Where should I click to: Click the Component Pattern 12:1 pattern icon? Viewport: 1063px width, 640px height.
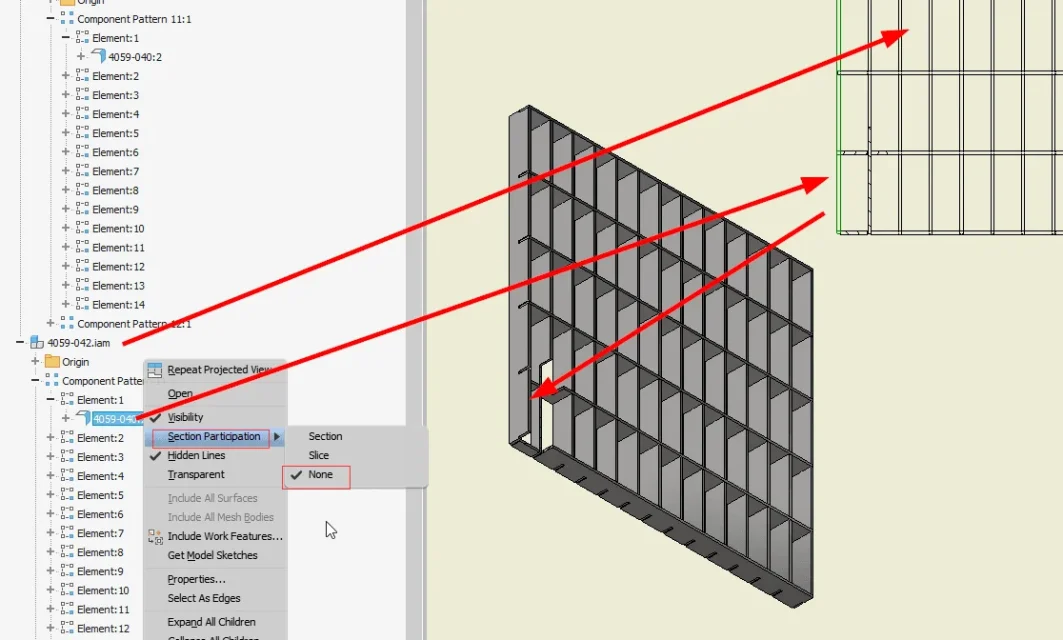(67, 323)
